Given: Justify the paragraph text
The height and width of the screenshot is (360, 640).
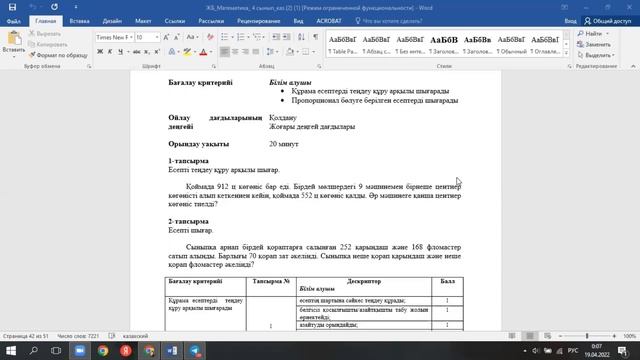Looking at the screenshot, I should pyautogui.click(x=256, y=51).
